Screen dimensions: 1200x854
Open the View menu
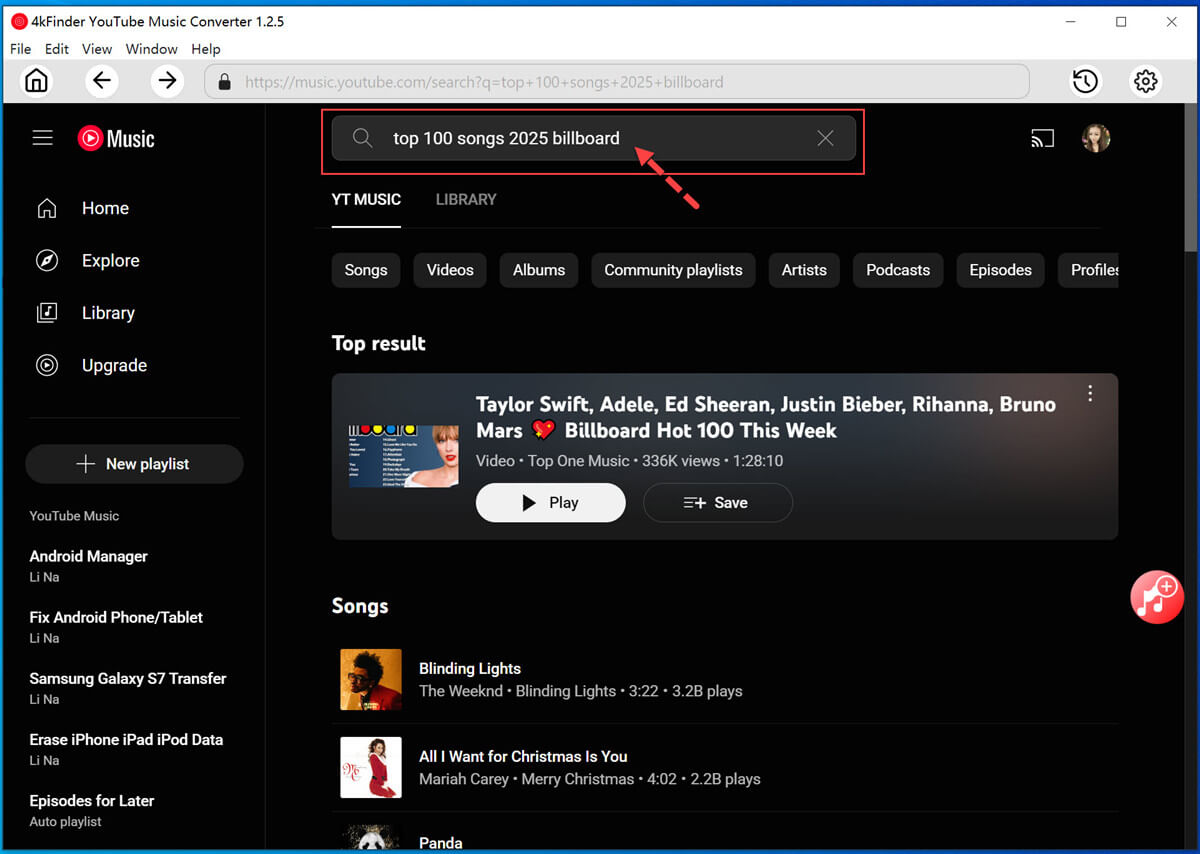click(97, 49)
